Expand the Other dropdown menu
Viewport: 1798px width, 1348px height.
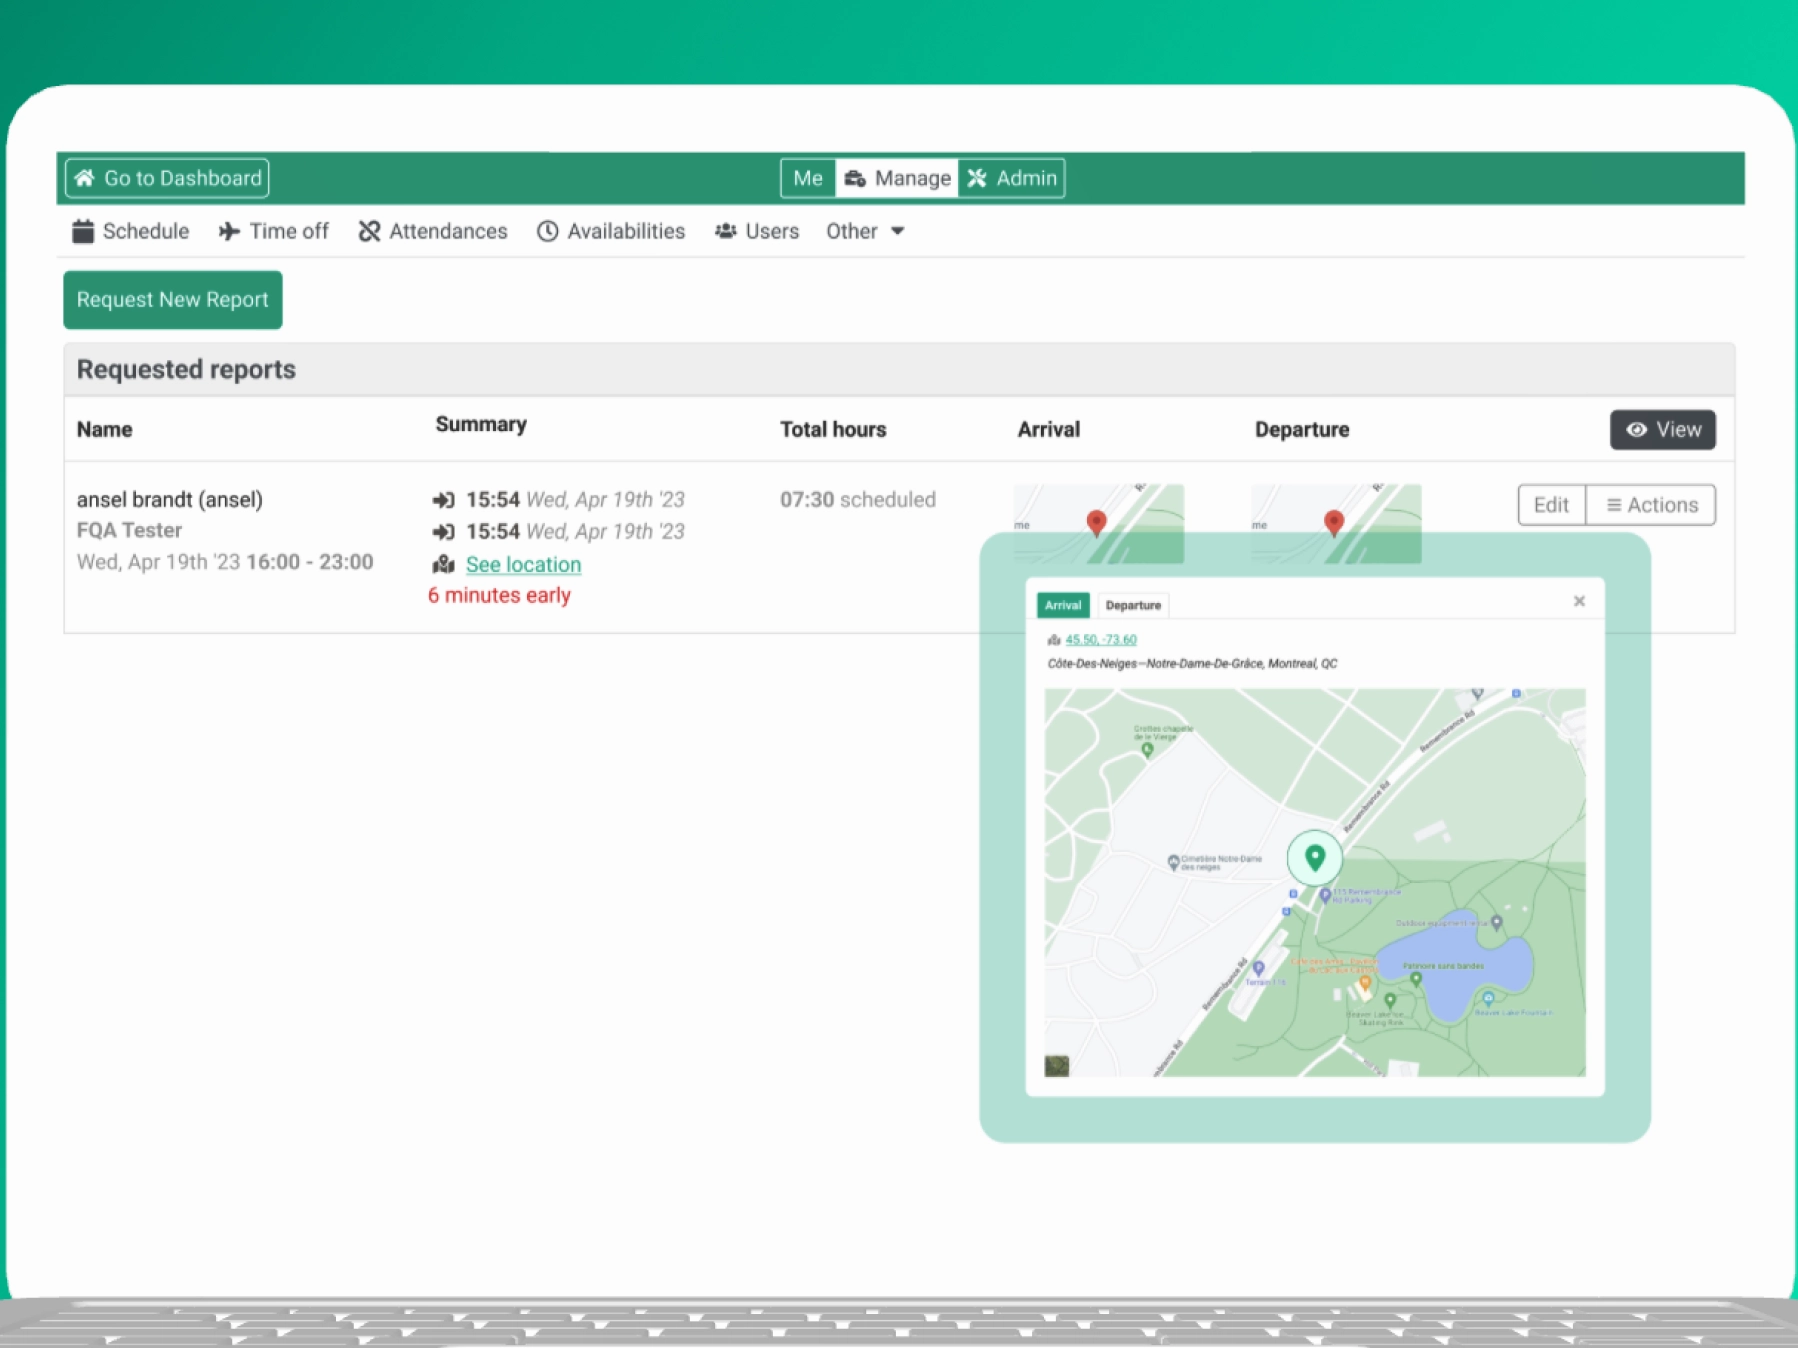865,231
